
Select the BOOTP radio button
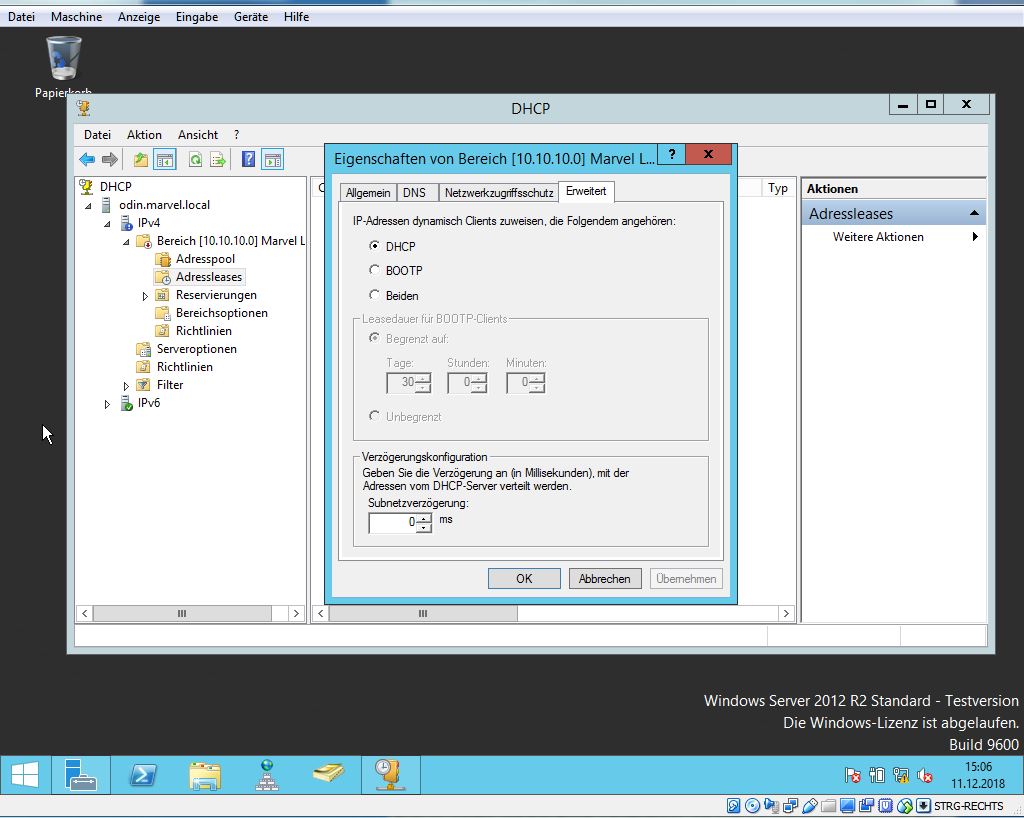374,270
